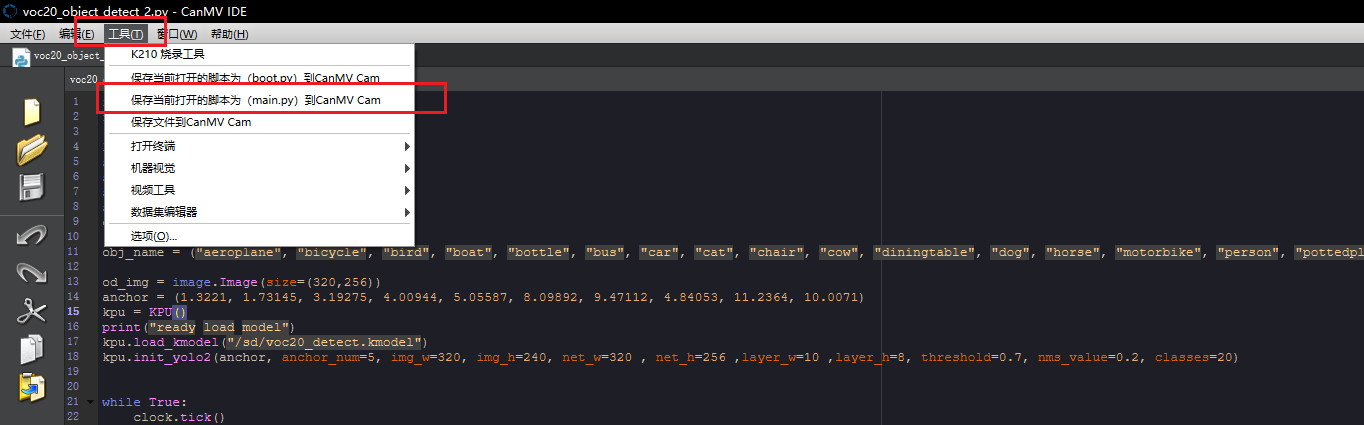Open 选项(O)... from tools menu
1364x425 pixels.
(x=153, y=236)
